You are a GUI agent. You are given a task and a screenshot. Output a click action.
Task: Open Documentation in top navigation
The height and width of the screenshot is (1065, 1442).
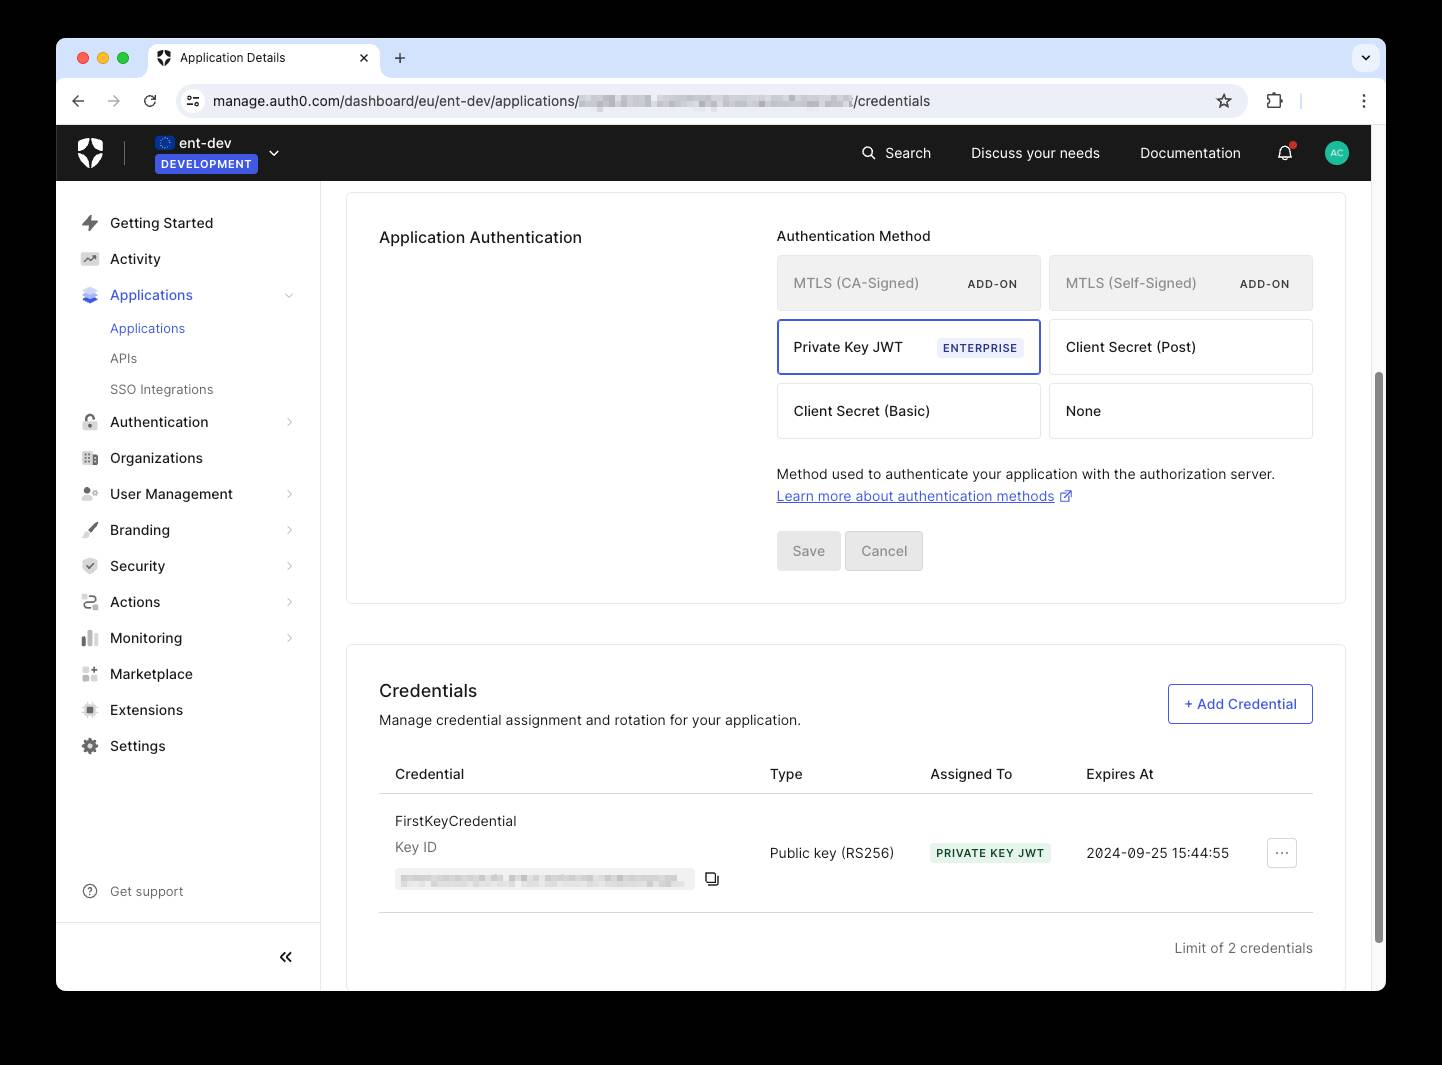1190,153
